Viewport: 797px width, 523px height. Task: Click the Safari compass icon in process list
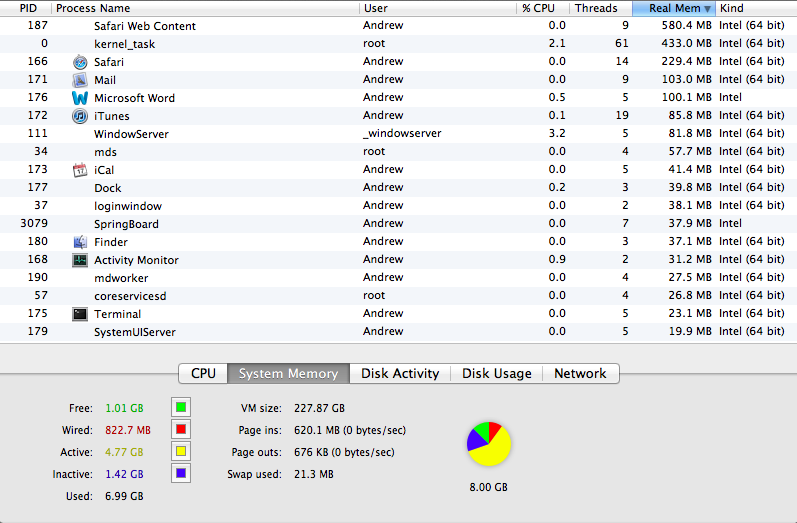80,62
